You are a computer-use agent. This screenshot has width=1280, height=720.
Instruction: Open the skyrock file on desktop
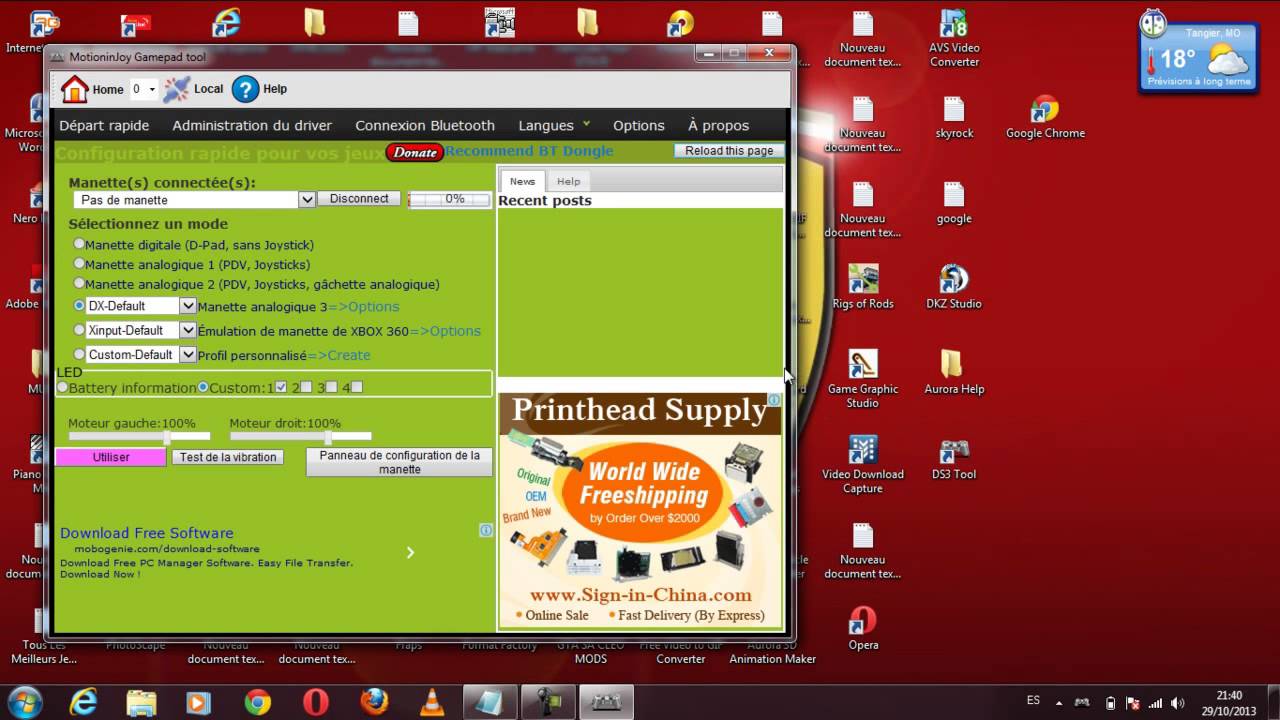(954, 118)
